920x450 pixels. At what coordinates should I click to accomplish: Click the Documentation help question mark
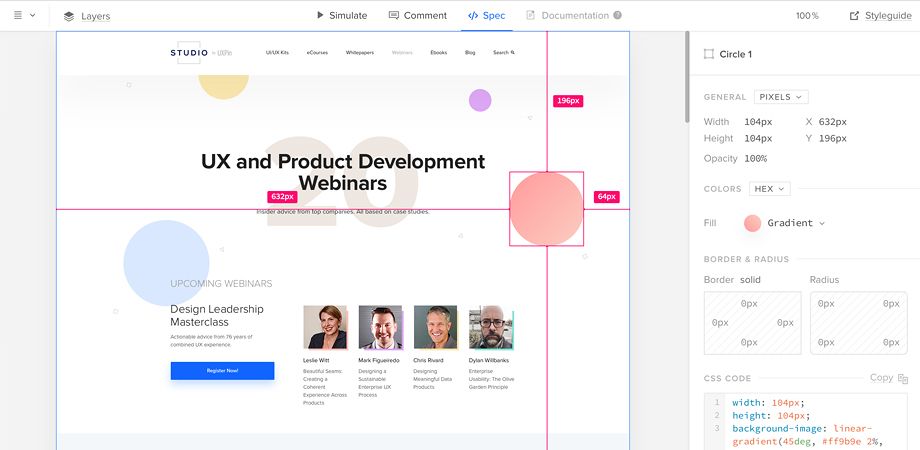tap(617, 15)
